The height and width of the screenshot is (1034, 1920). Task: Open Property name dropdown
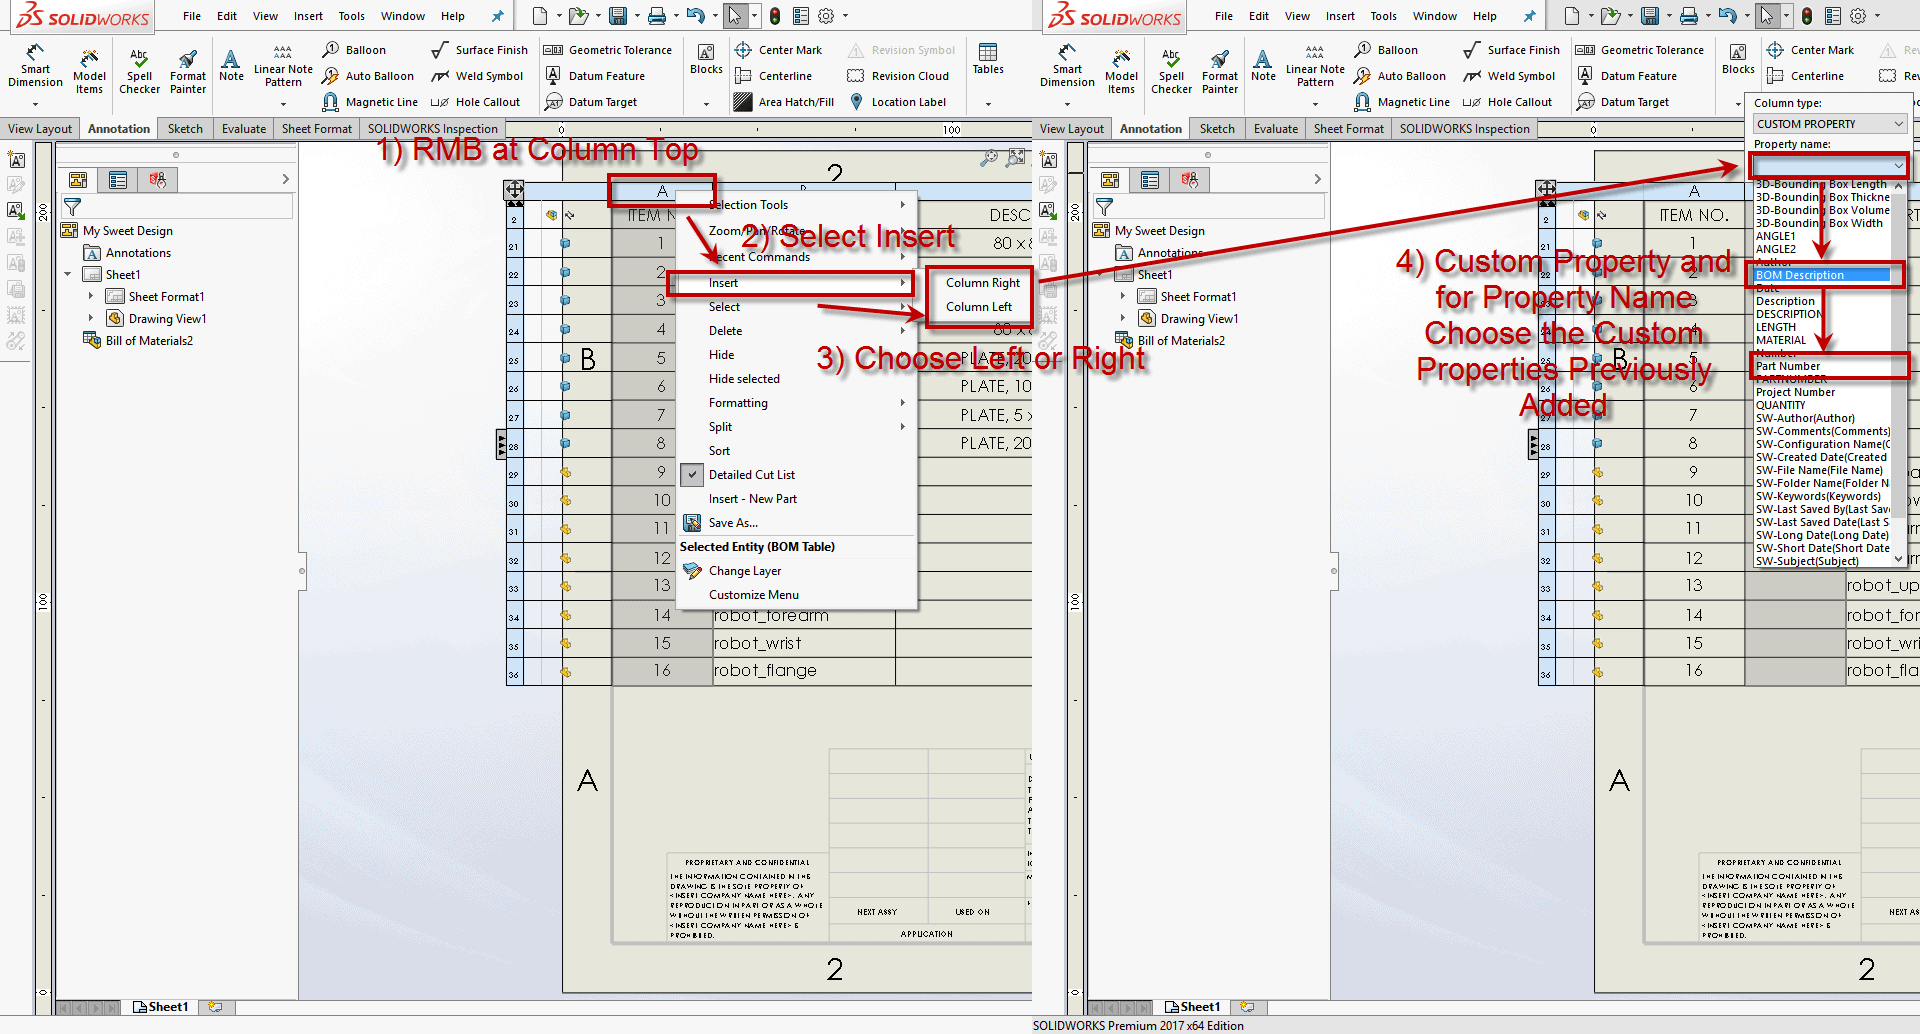pos(1830,165)
